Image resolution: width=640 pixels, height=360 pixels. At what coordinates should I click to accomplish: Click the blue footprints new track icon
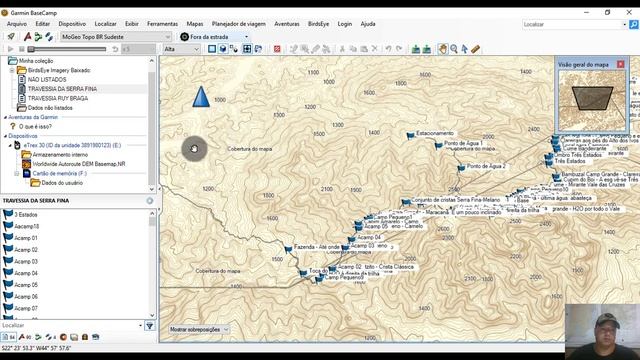pyautogui.click(x=49, y=37)
